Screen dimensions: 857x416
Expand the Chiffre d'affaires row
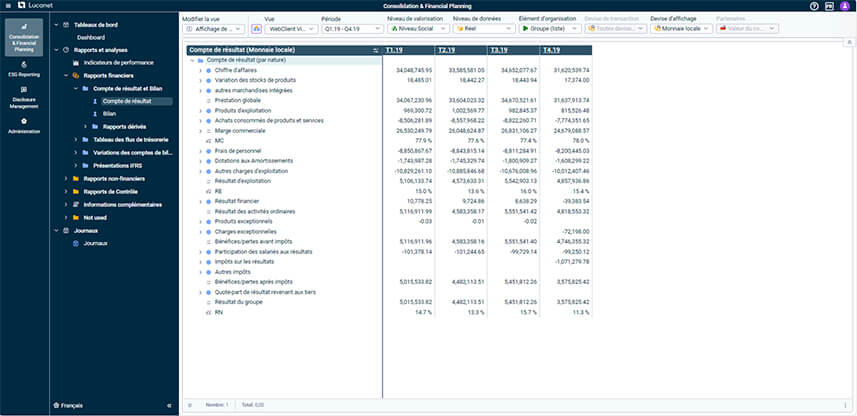pos(200,71)
